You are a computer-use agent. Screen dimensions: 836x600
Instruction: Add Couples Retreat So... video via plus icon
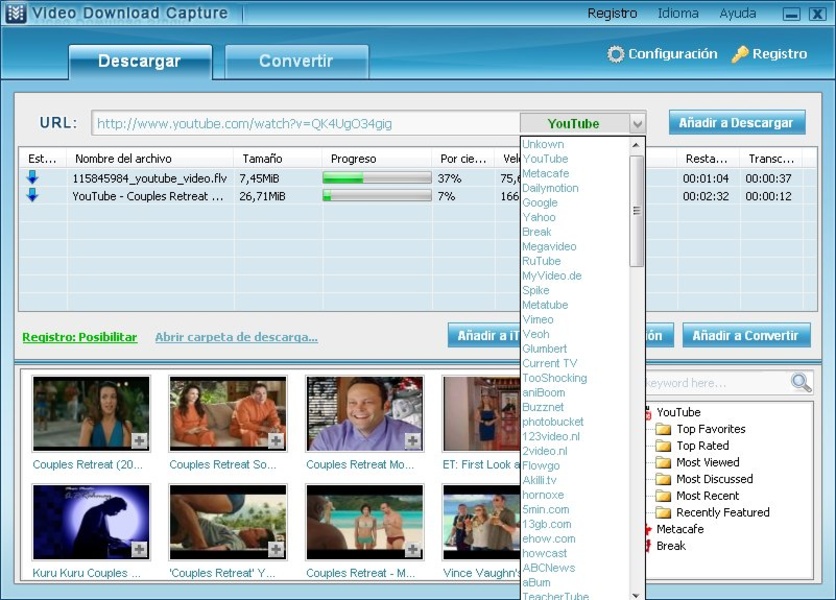276,441
